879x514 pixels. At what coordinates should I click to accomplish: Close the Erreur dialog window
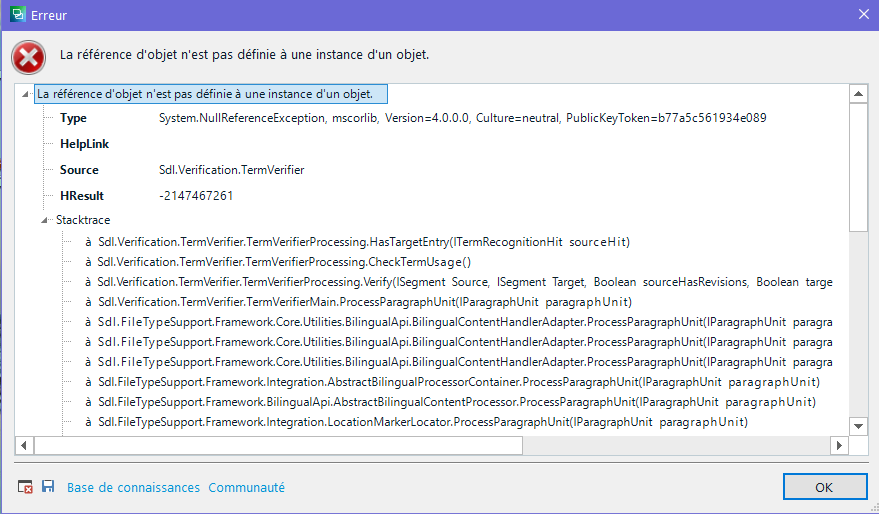(864, 15)
